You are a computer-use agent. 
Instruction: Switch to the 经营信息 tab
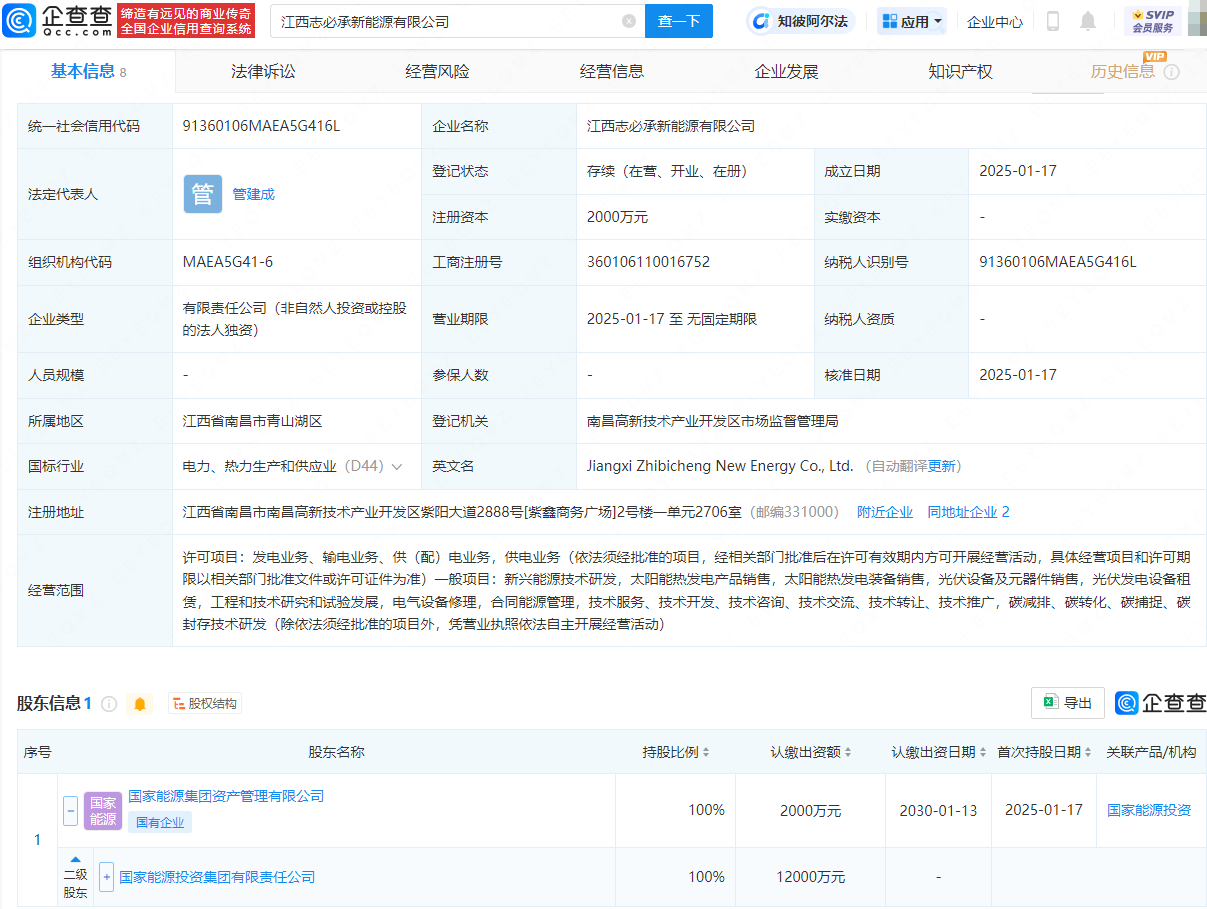coord(612,71)
